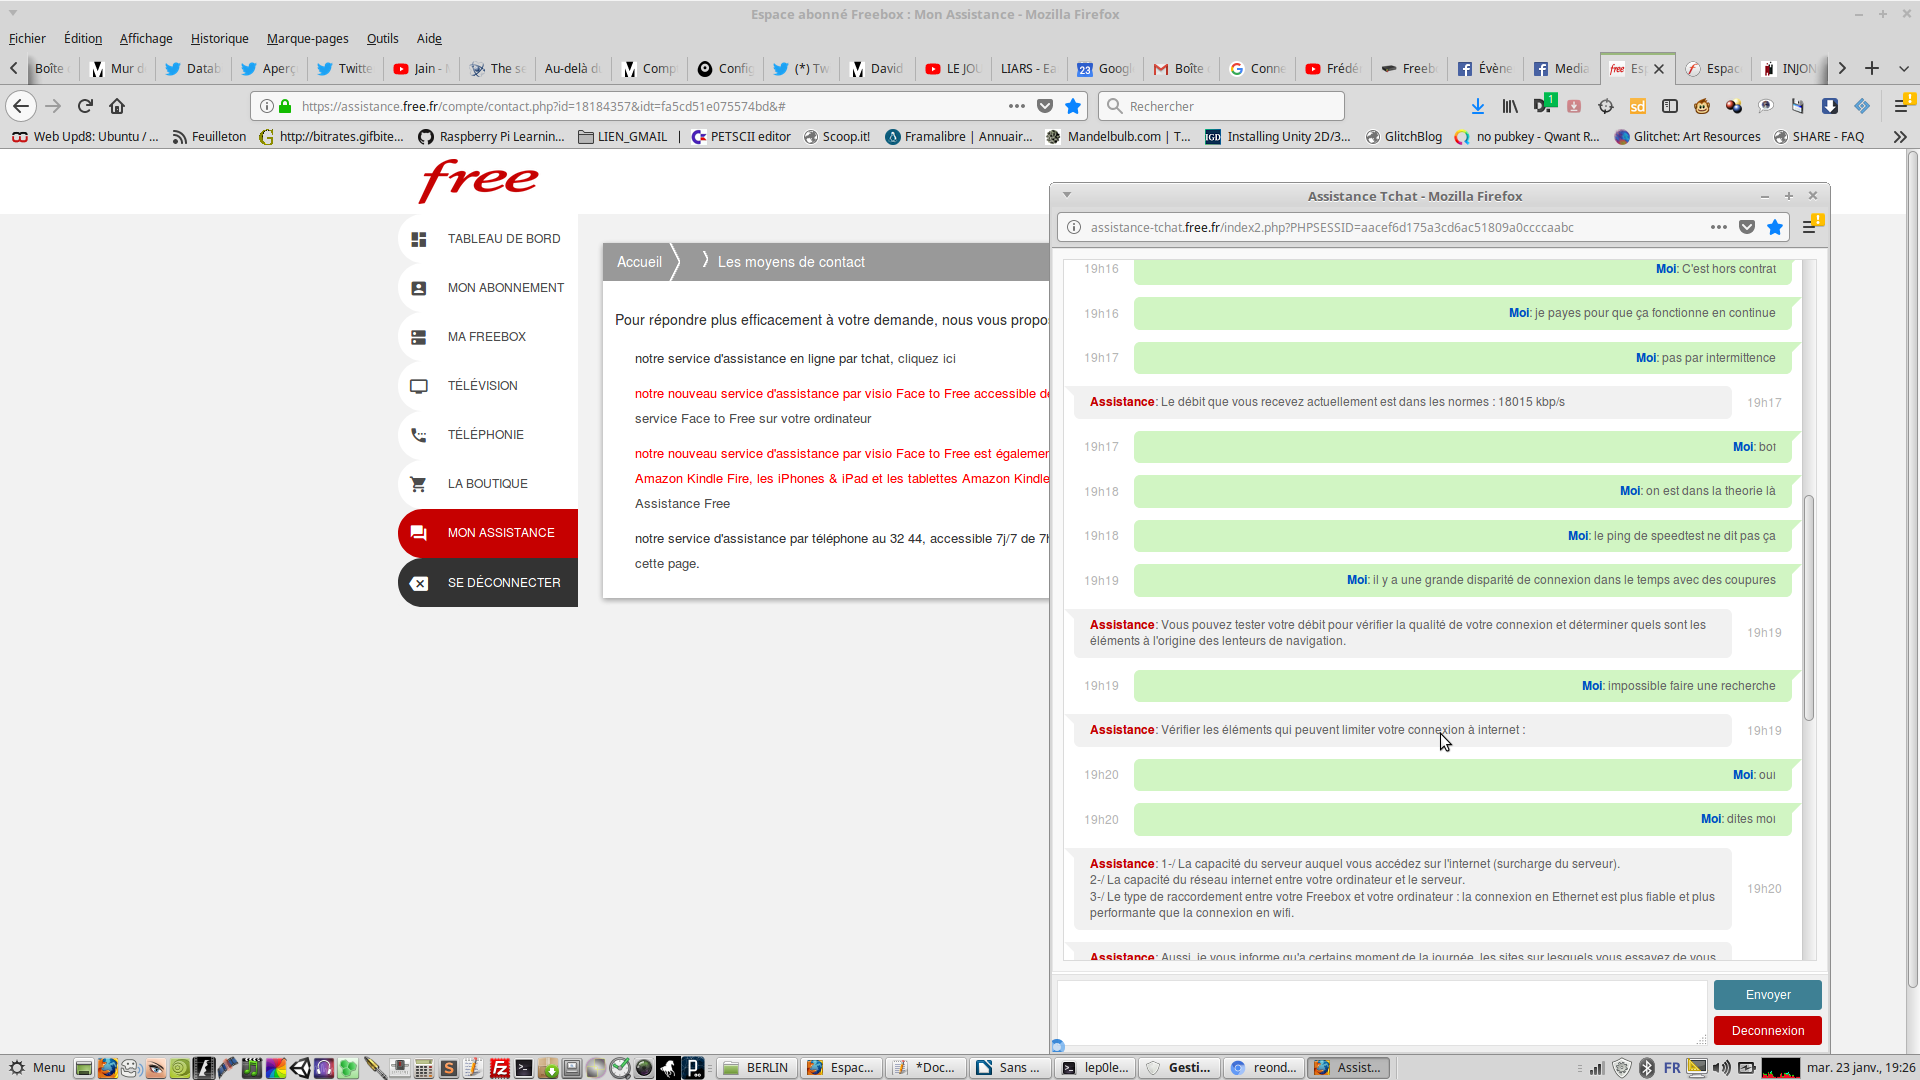Click the Télévision monitor icon

[419, 386]
